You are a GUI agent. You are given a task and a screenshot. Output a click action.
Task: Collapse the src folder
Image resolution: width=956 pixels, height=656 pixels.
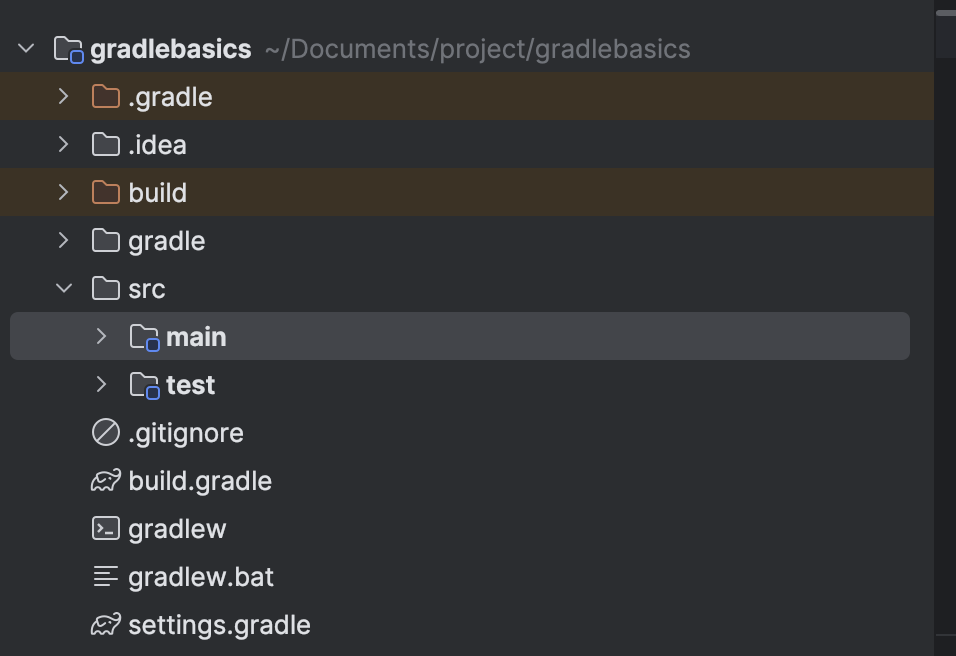coord(64,289)
